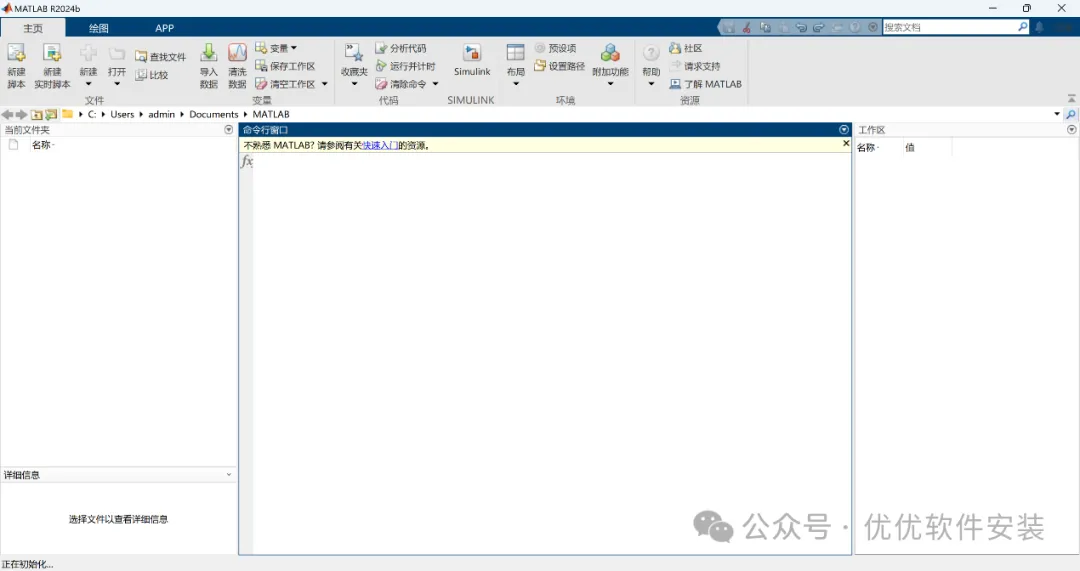The height and width of the screenshot is (571, 1080).
Task: Switch to the APP tab
Action: click(x=165, y=28)
